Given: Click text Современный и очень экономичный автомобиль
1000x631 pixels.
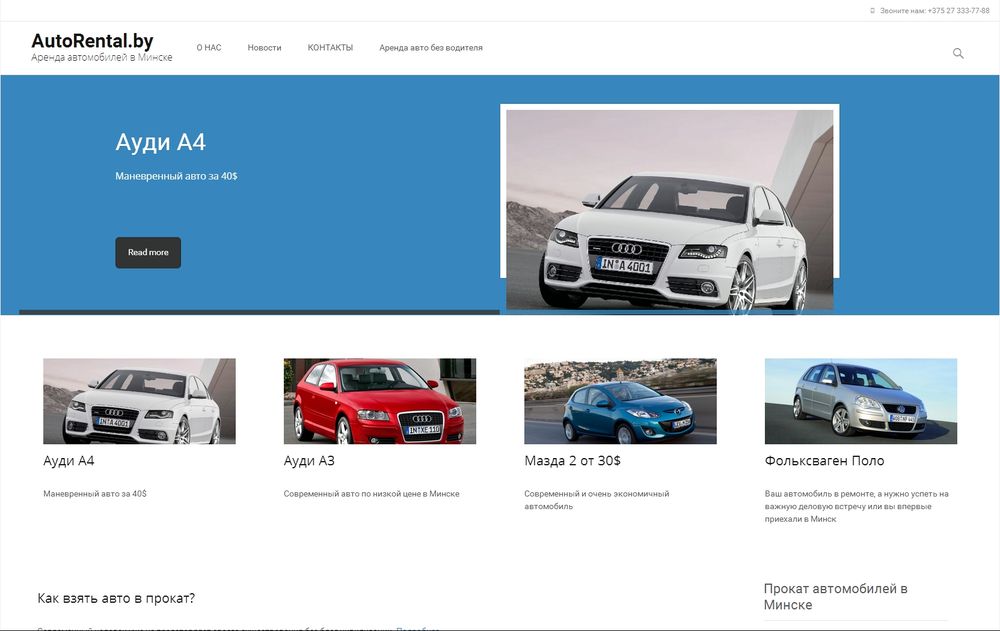Looking at the screenshot, I should (596, 500).
